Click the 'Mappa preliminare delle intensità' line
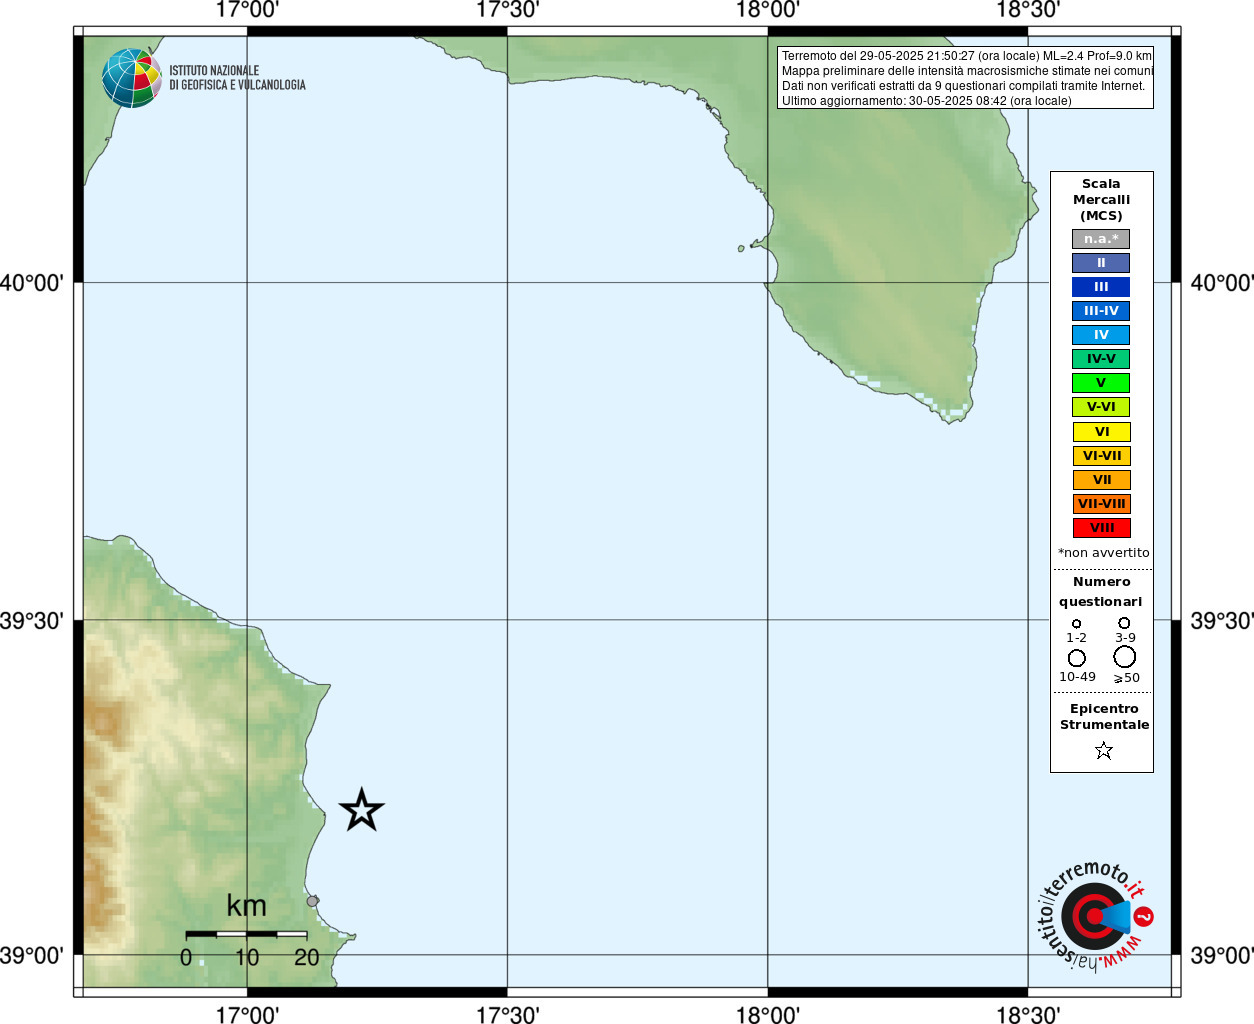This screenshot has width=1254, height=1024. [967, 71]
